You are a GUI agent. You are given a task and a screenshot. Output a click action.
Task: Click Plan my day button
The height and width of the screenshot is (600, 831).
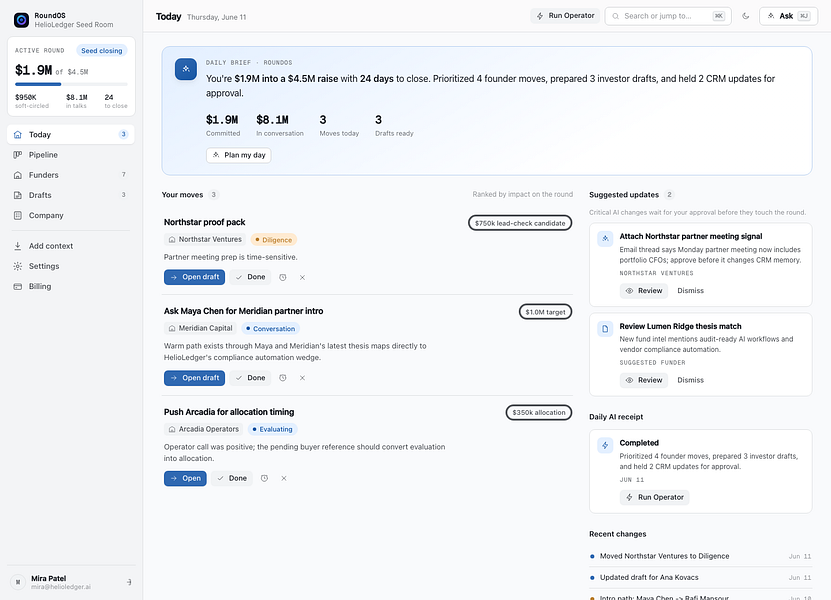pyautogui.click(x=238, y=155)
